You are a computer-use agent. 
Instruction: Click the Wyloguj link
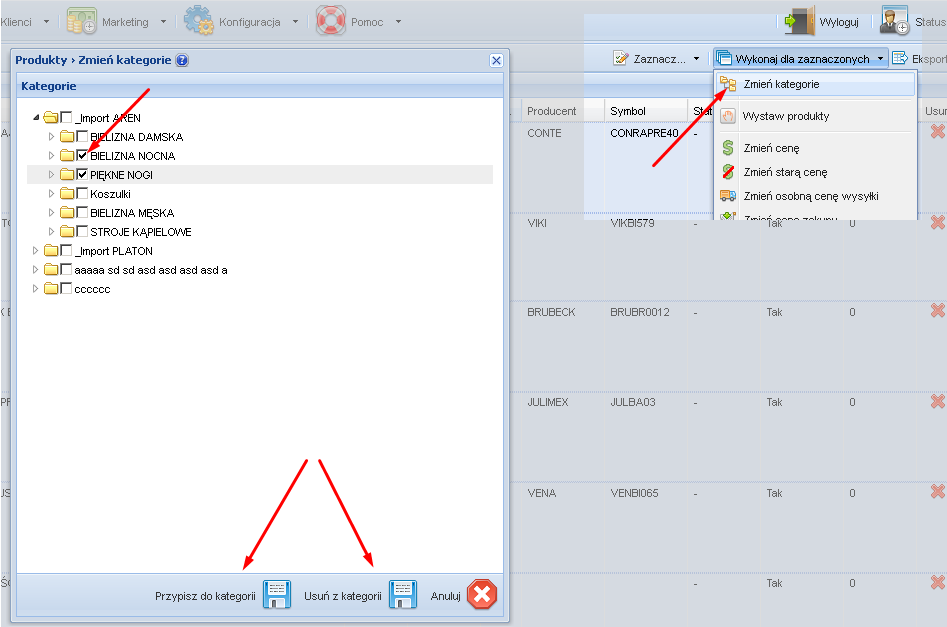coord(839,22)
